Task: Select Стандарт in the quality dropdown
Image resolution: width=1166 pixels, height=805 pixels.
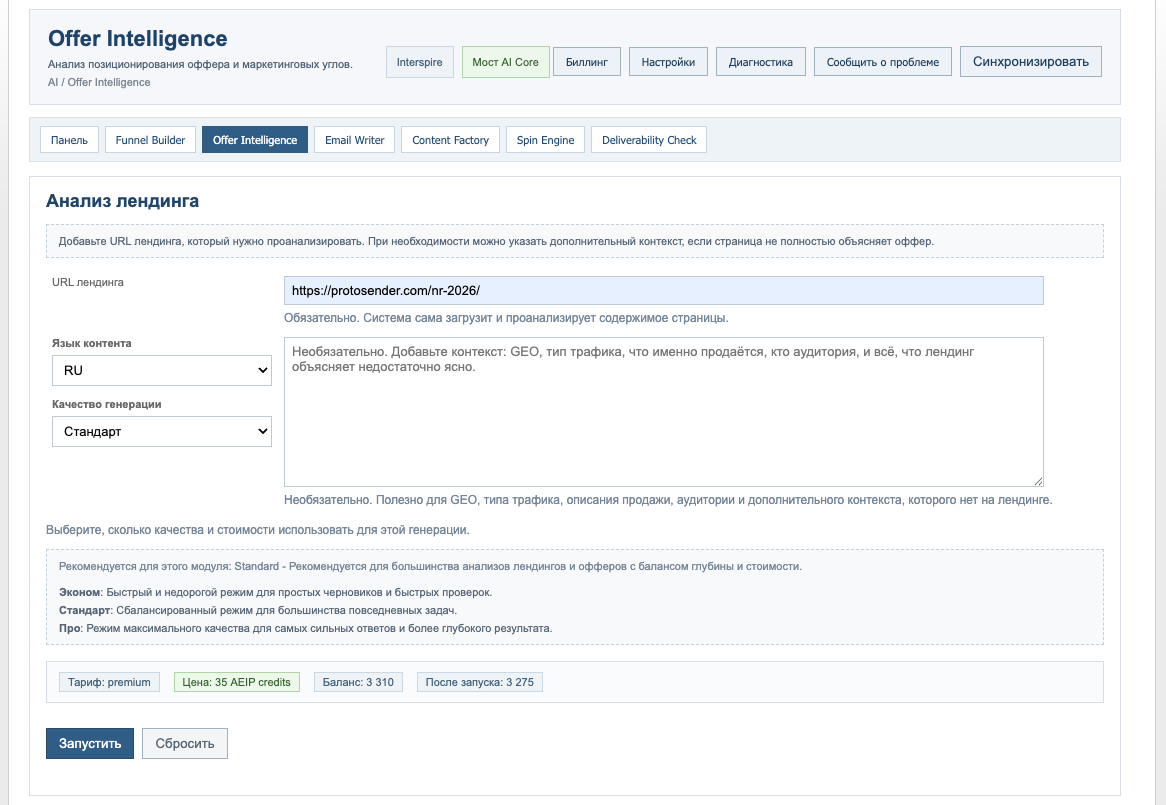Action: [160, 431]
